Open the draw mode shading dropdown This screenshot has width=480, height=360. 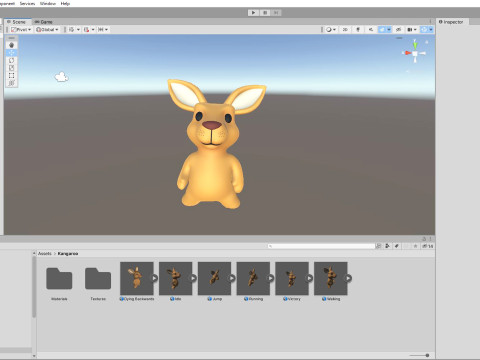pos(331,30)
